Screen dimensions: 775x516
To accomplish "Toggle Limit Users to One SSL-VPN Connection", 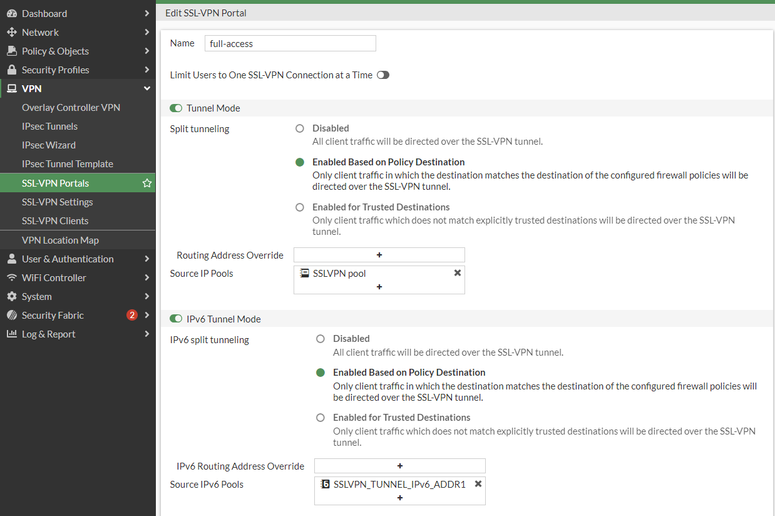I will (383, 75).
